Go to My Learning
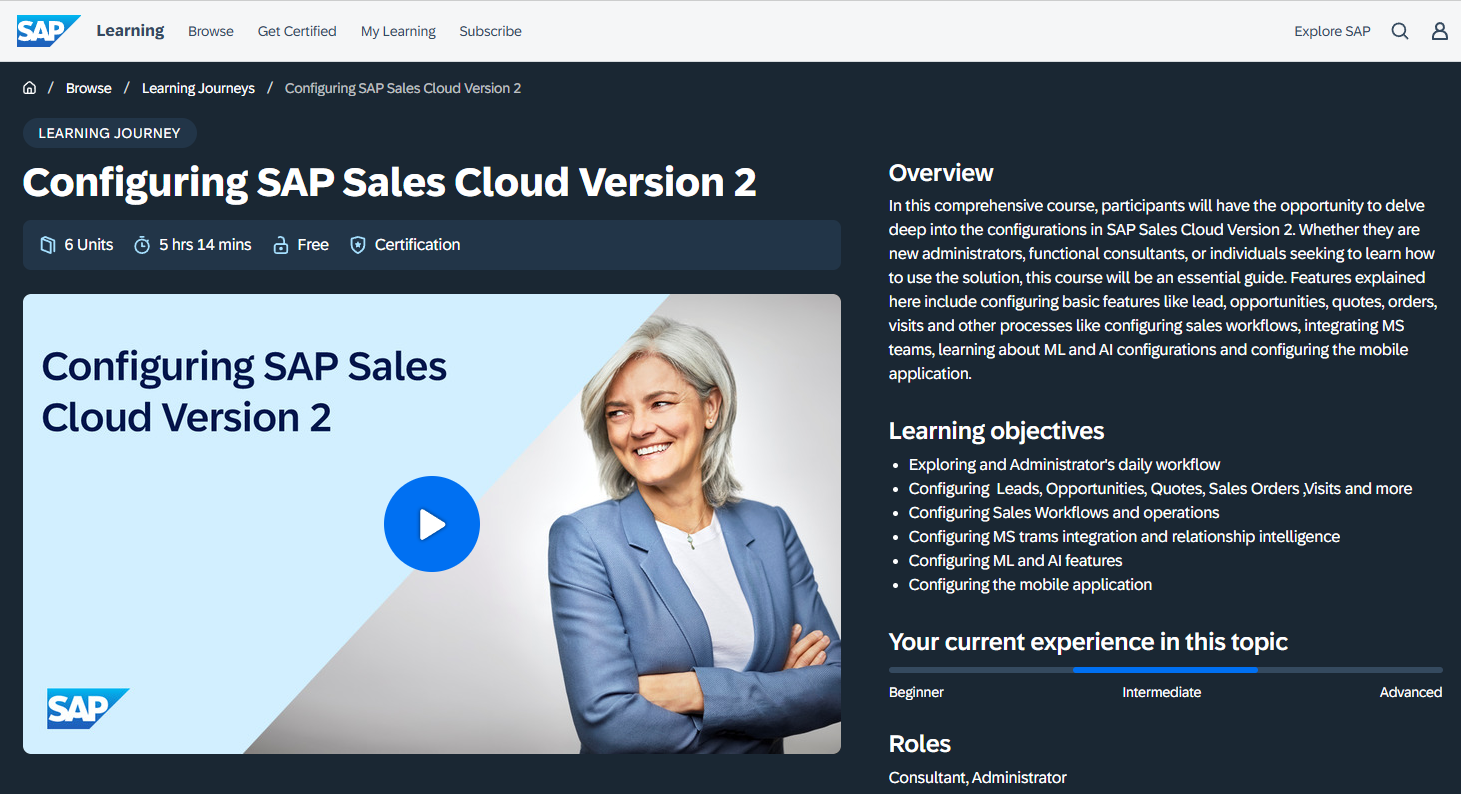 (398, 31)
